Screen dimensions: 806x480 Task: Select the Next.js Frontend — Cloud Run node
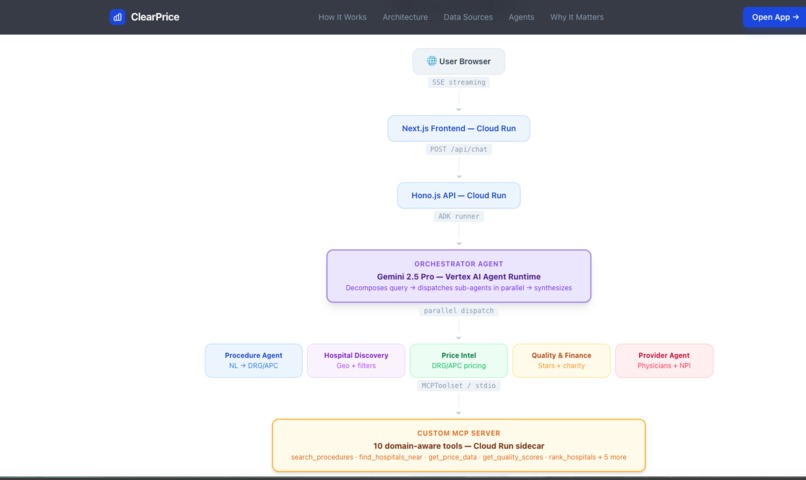point(459,128)
